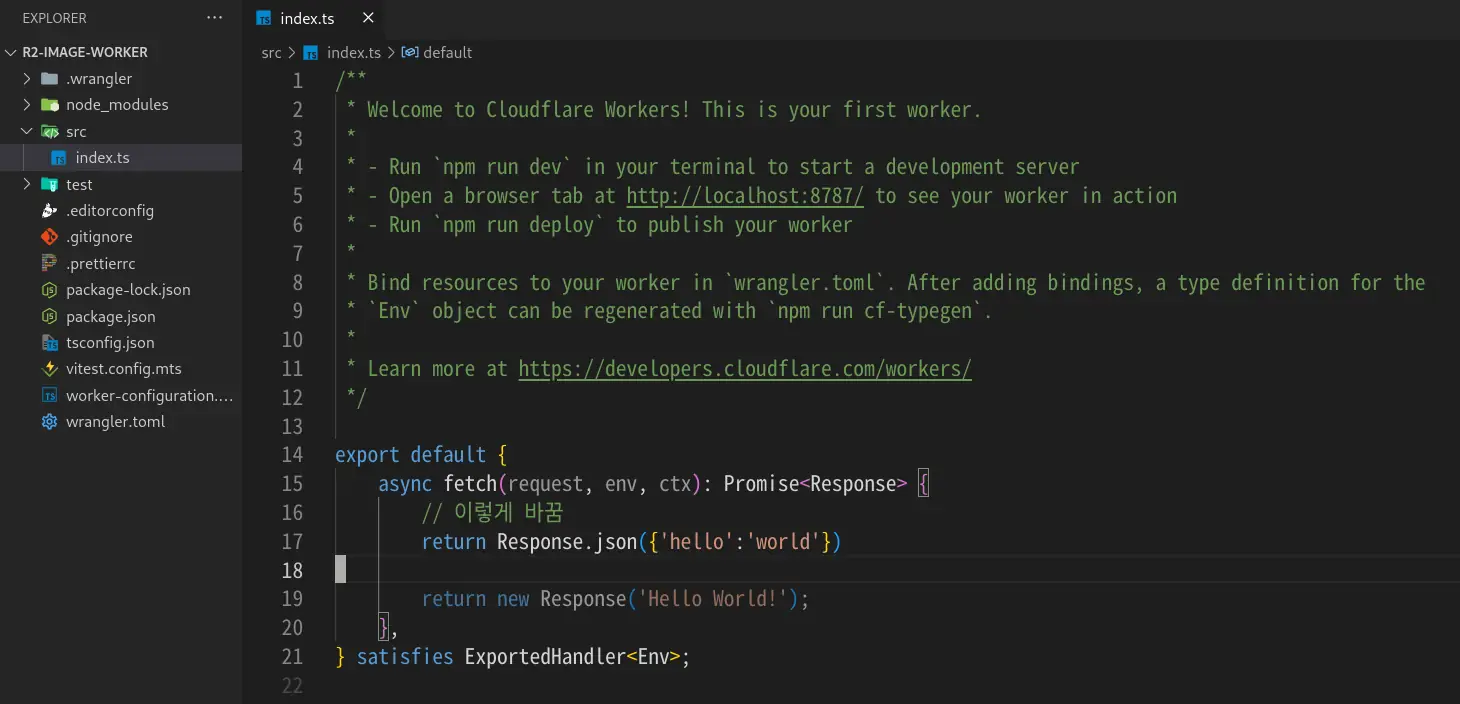
Task: Collapse the src folder
Action: coord(27,132)
